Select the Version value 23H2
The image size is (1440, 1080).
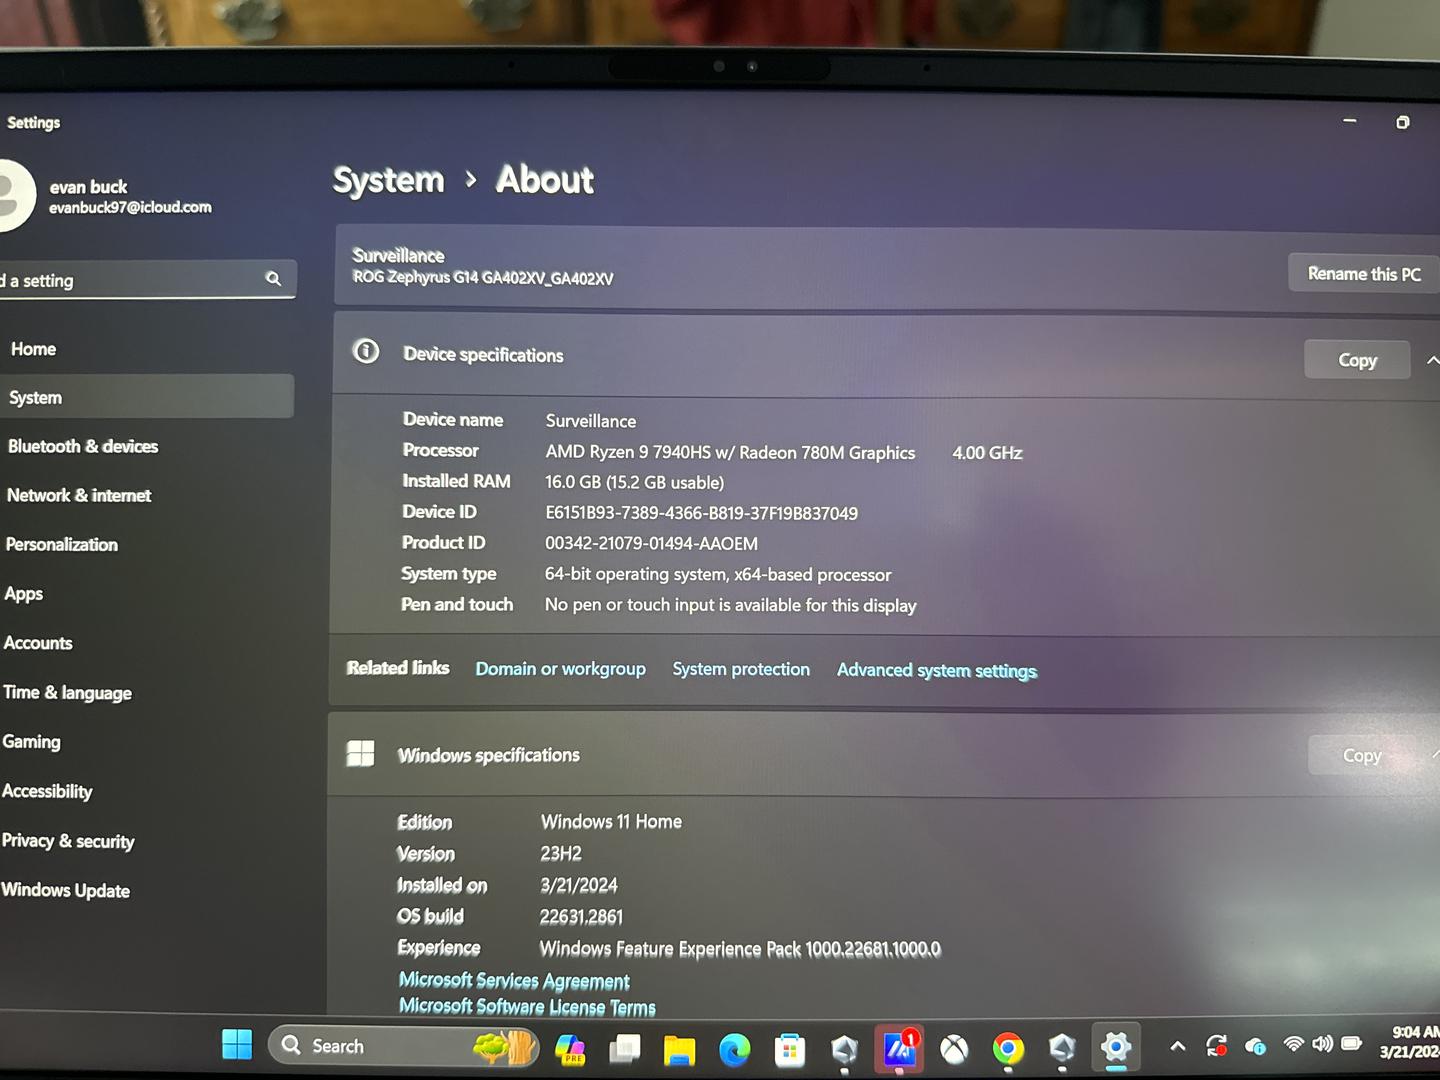click(x=561, y=854)
